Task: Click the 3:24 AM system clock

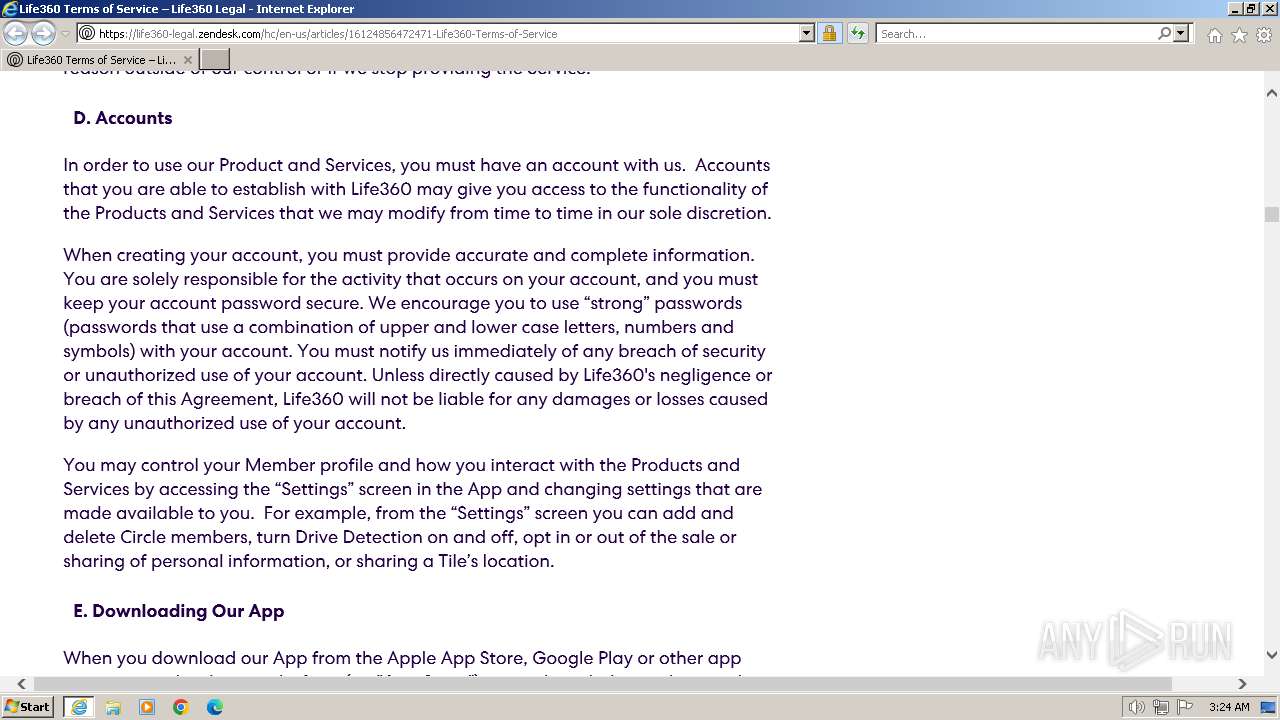Action: click(1229, 707)
